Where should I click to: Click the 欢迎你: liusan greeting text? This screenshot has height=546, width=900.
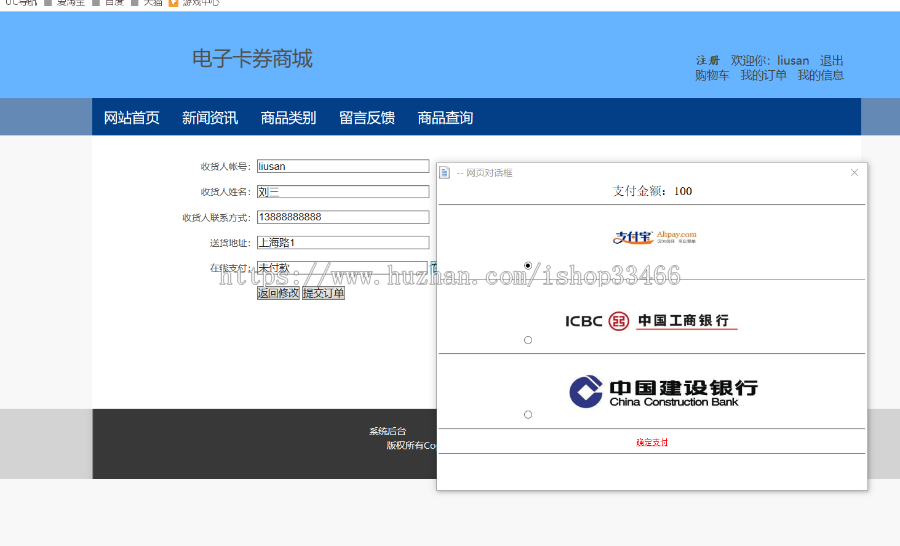coord(770,60)
